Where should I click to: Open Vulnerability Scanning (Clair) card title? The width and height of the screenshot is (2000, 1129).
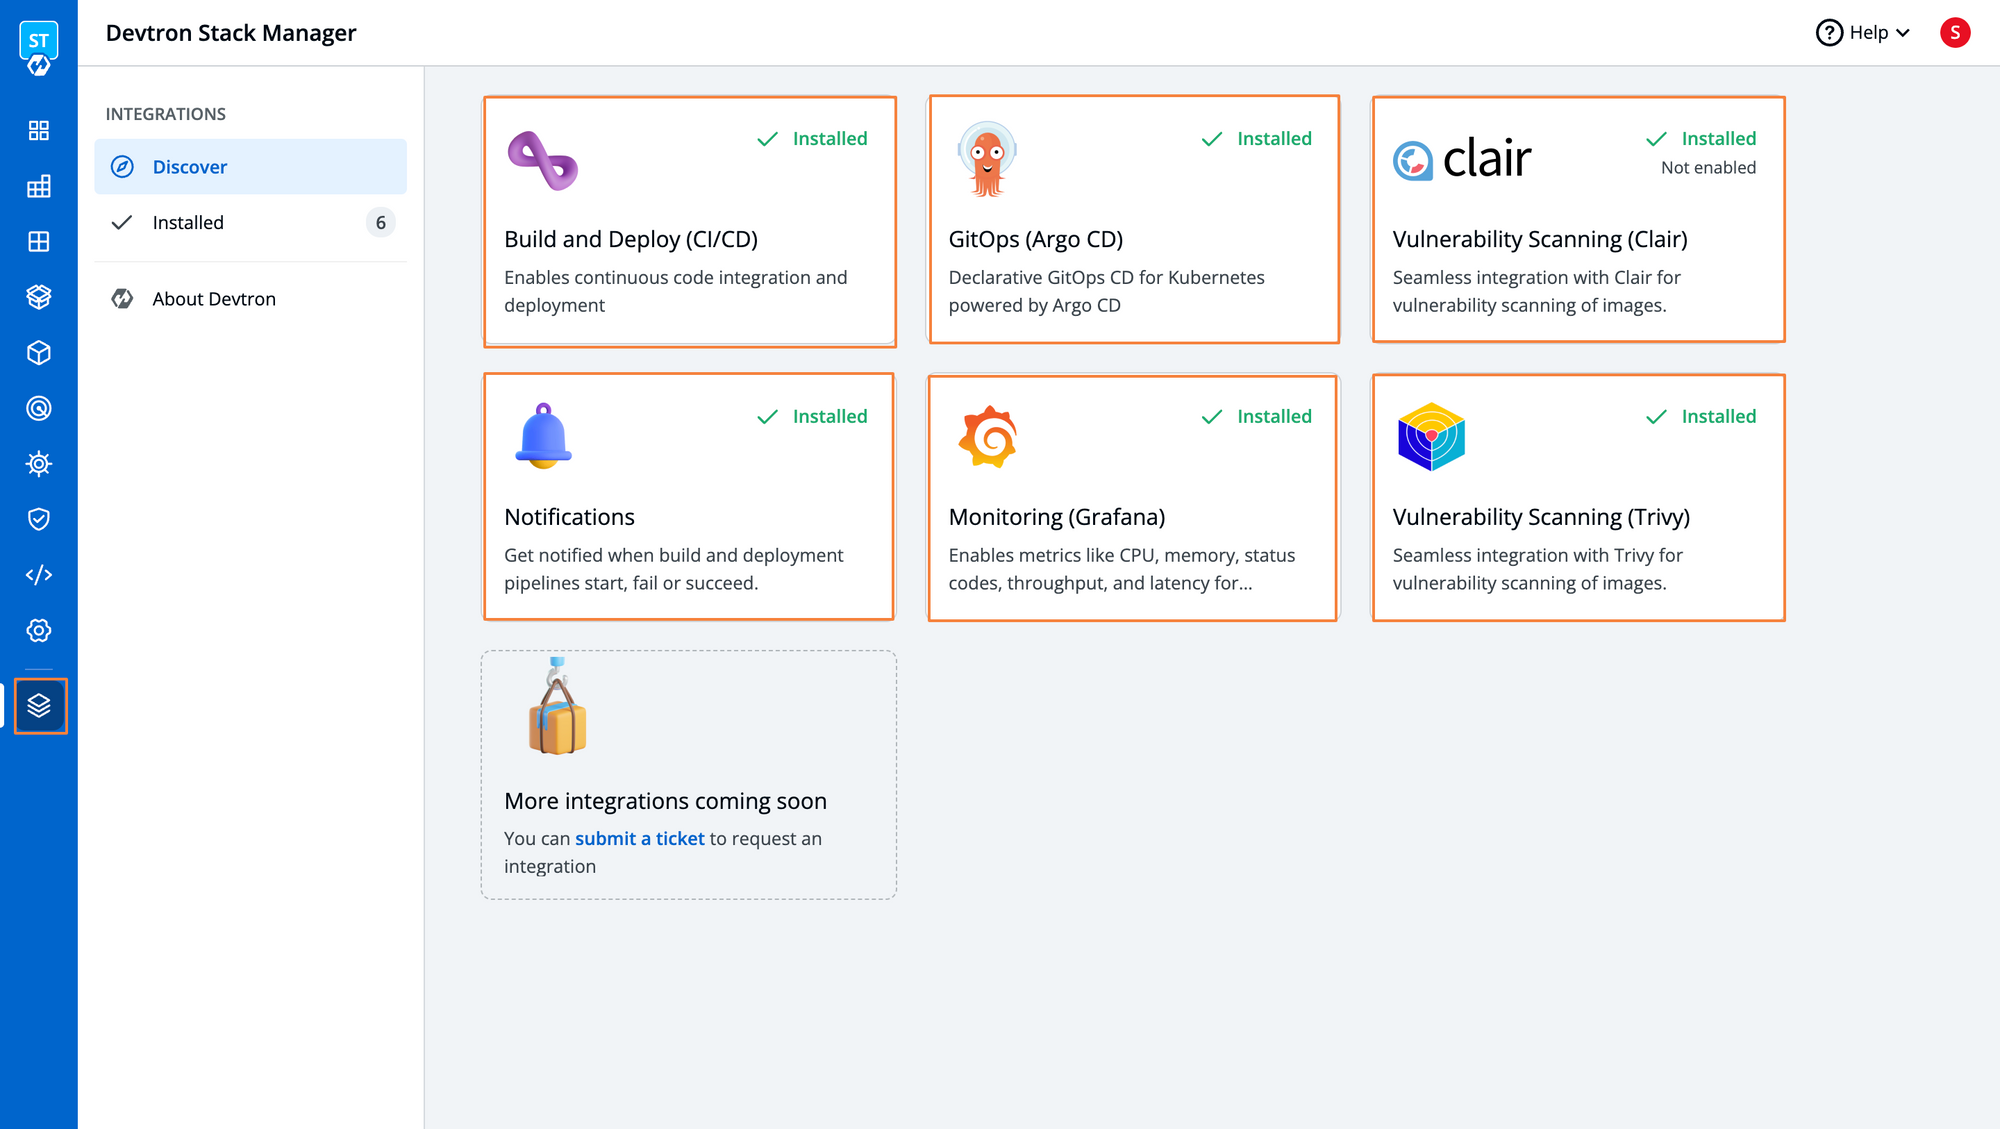[x=1540, y=240]
